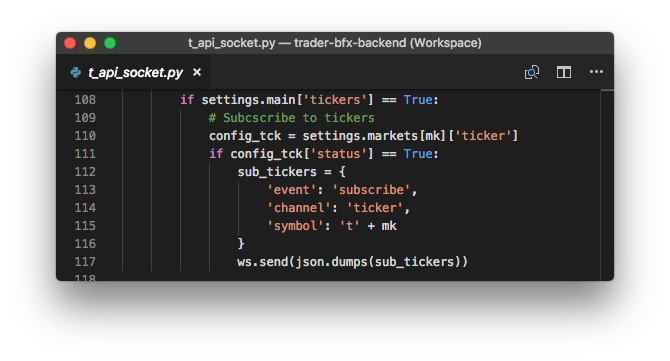Click the 'sub_tickers' variable on line 112

(277, 172)
